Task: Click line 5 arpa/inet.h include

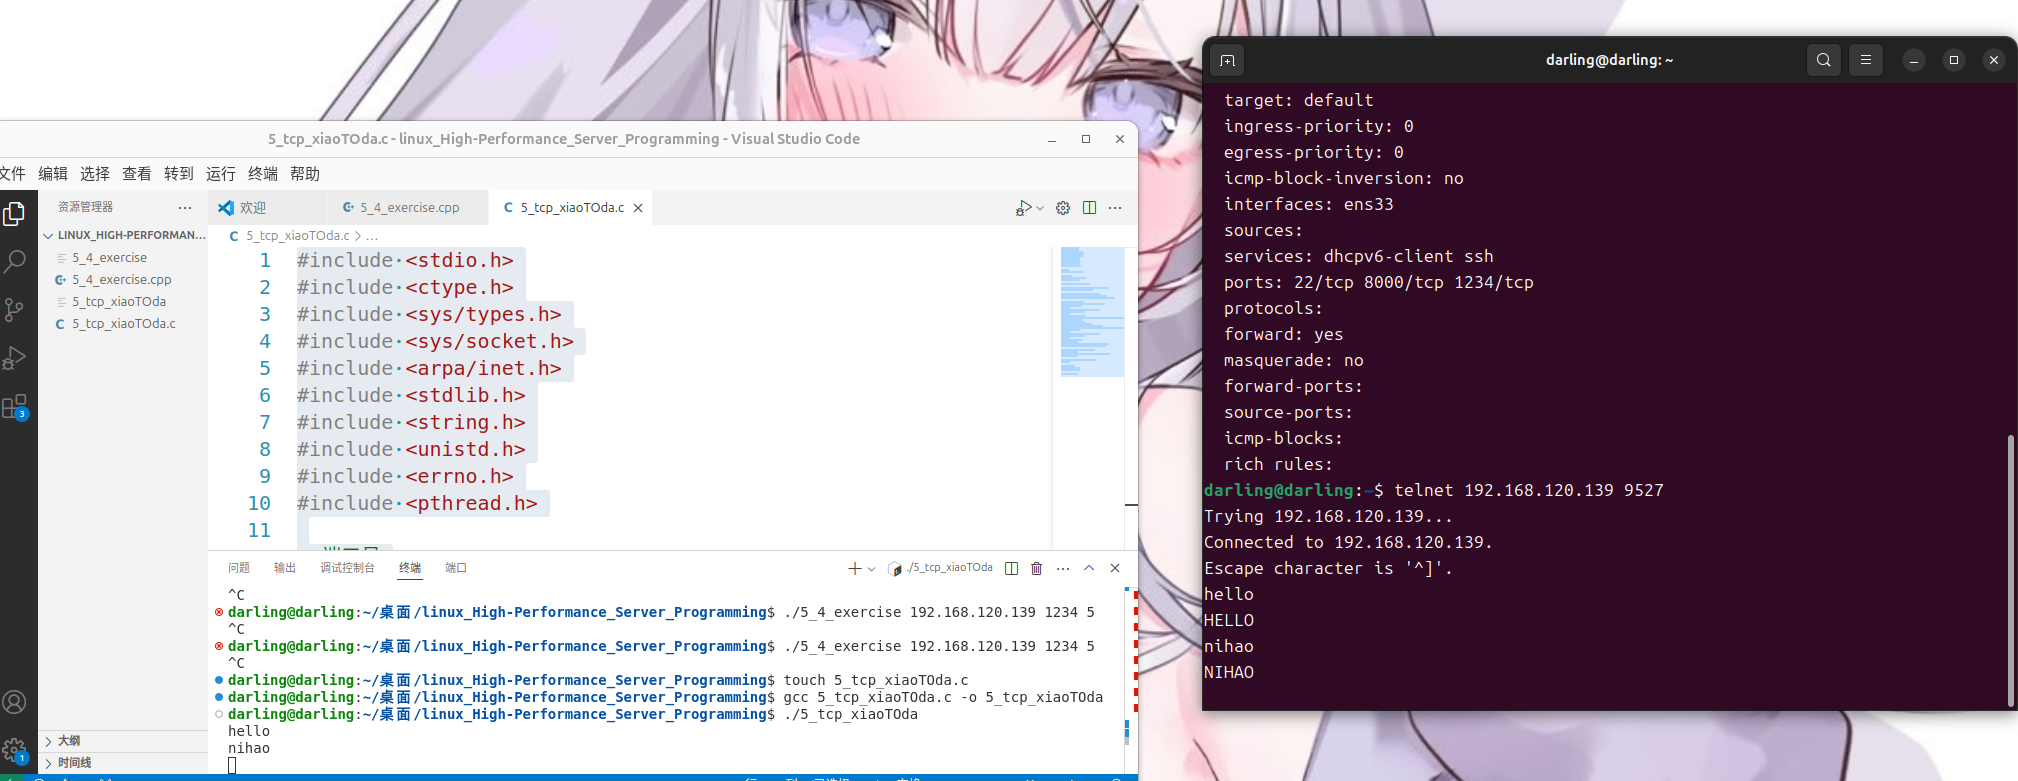Action: pyautogui.click(x=429, y=369)
